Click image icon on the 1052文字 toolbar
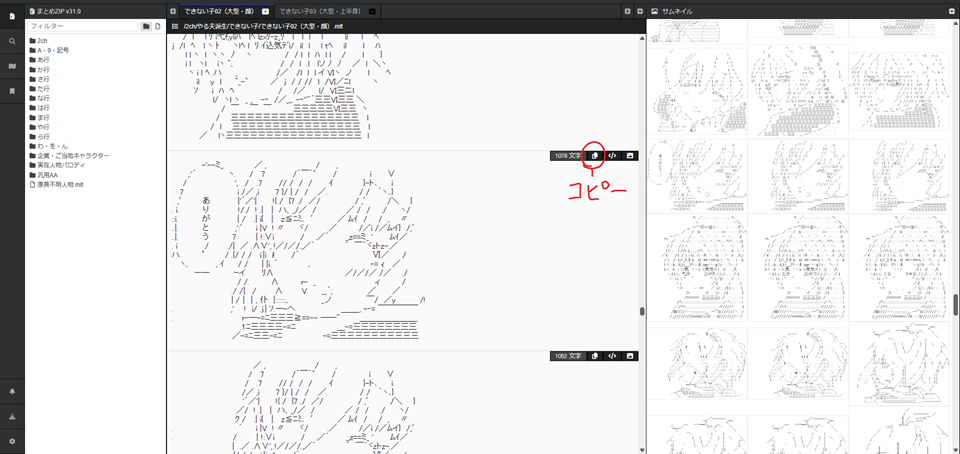Screen dimensions: 960x454 pyautogui.click(x=630, y=356)
